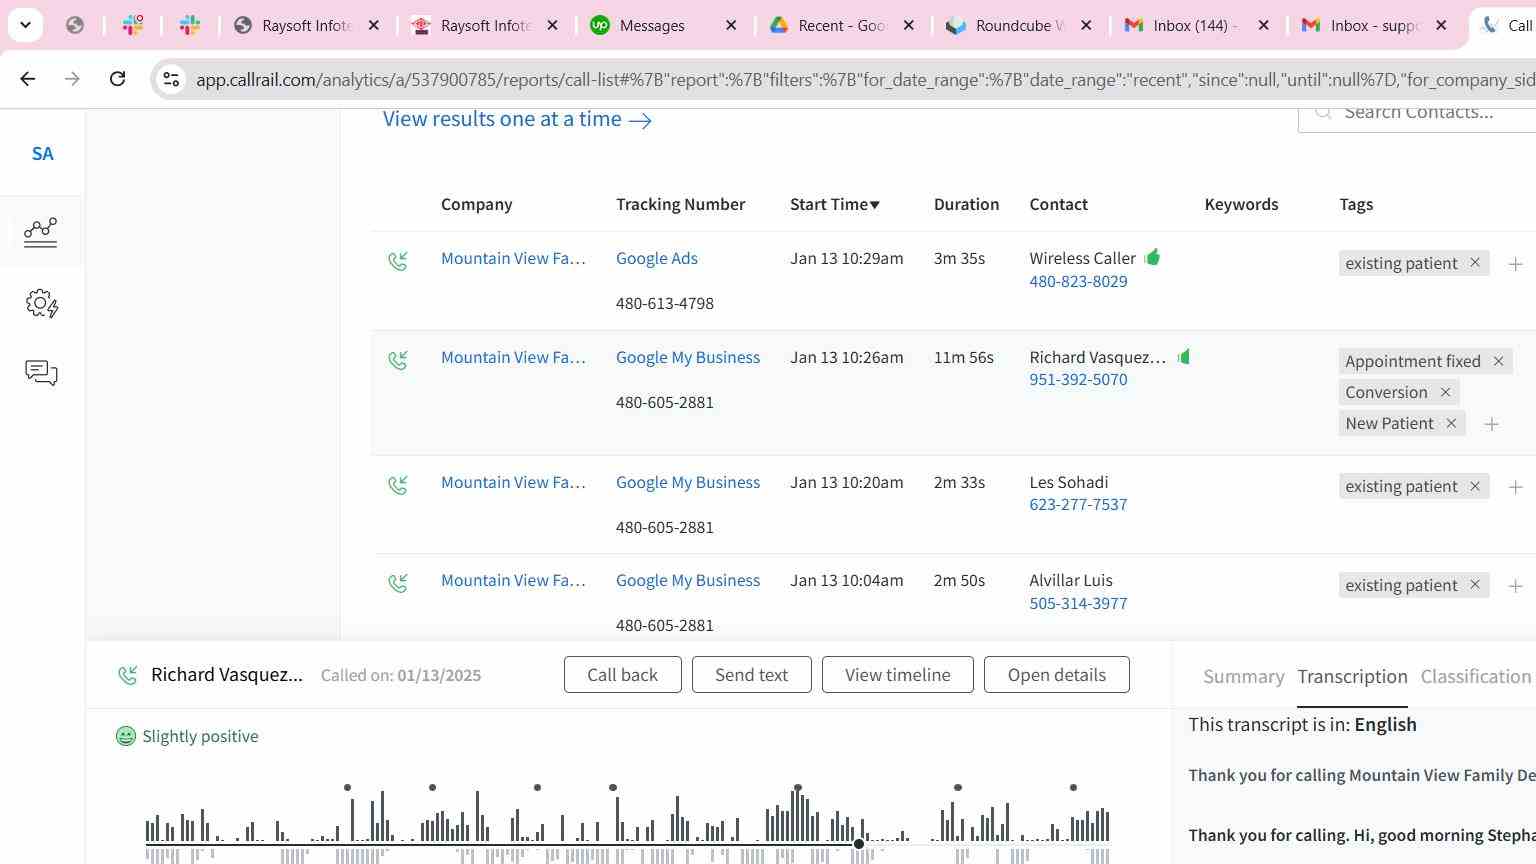Click the Tracking Number column header
Screen dimensions: 1536x864
[680, 204]
